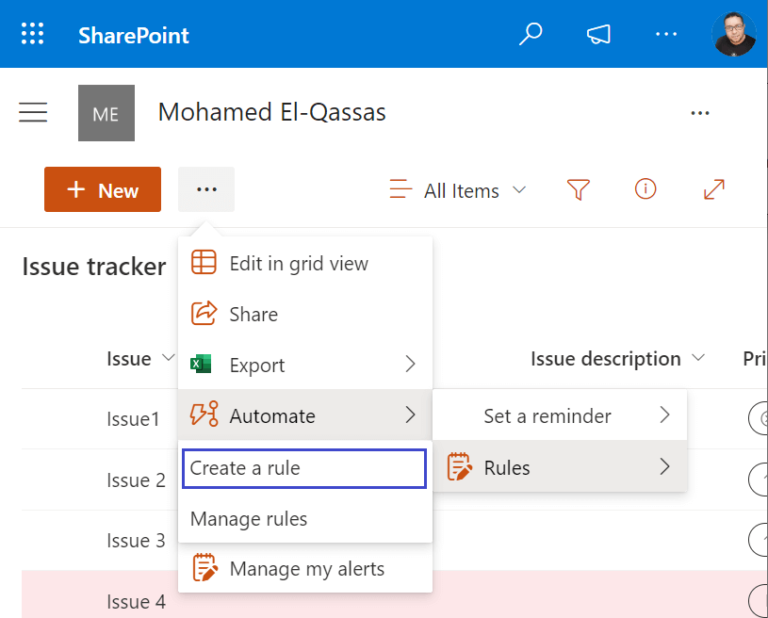
Task: Open the header ellipsis settings menu
Action: coord(666,35)
